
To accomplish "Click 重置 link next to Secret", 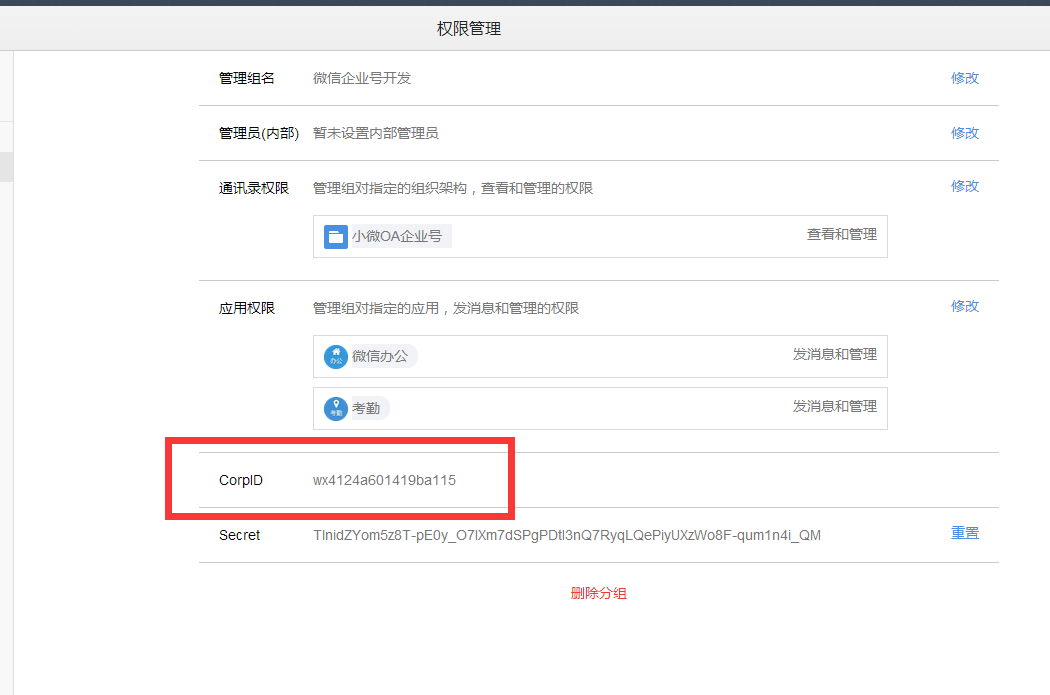I will (964, 533).
